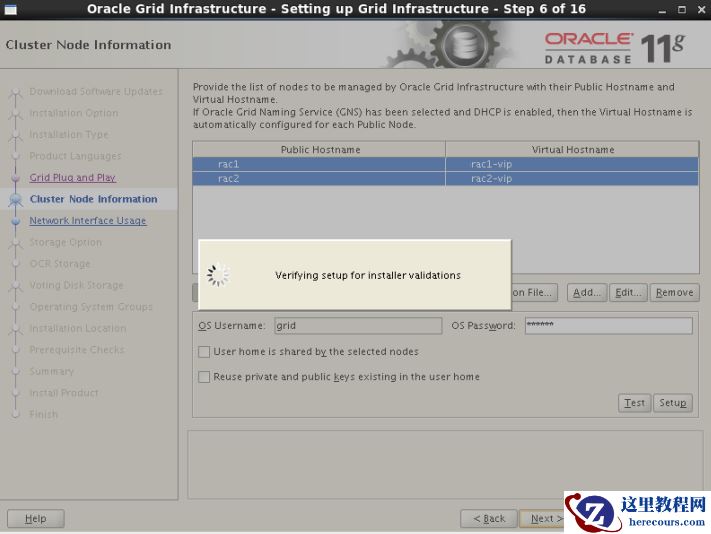Click the Next button
Viewport: 711px width, 534px height.
(543, 518)
